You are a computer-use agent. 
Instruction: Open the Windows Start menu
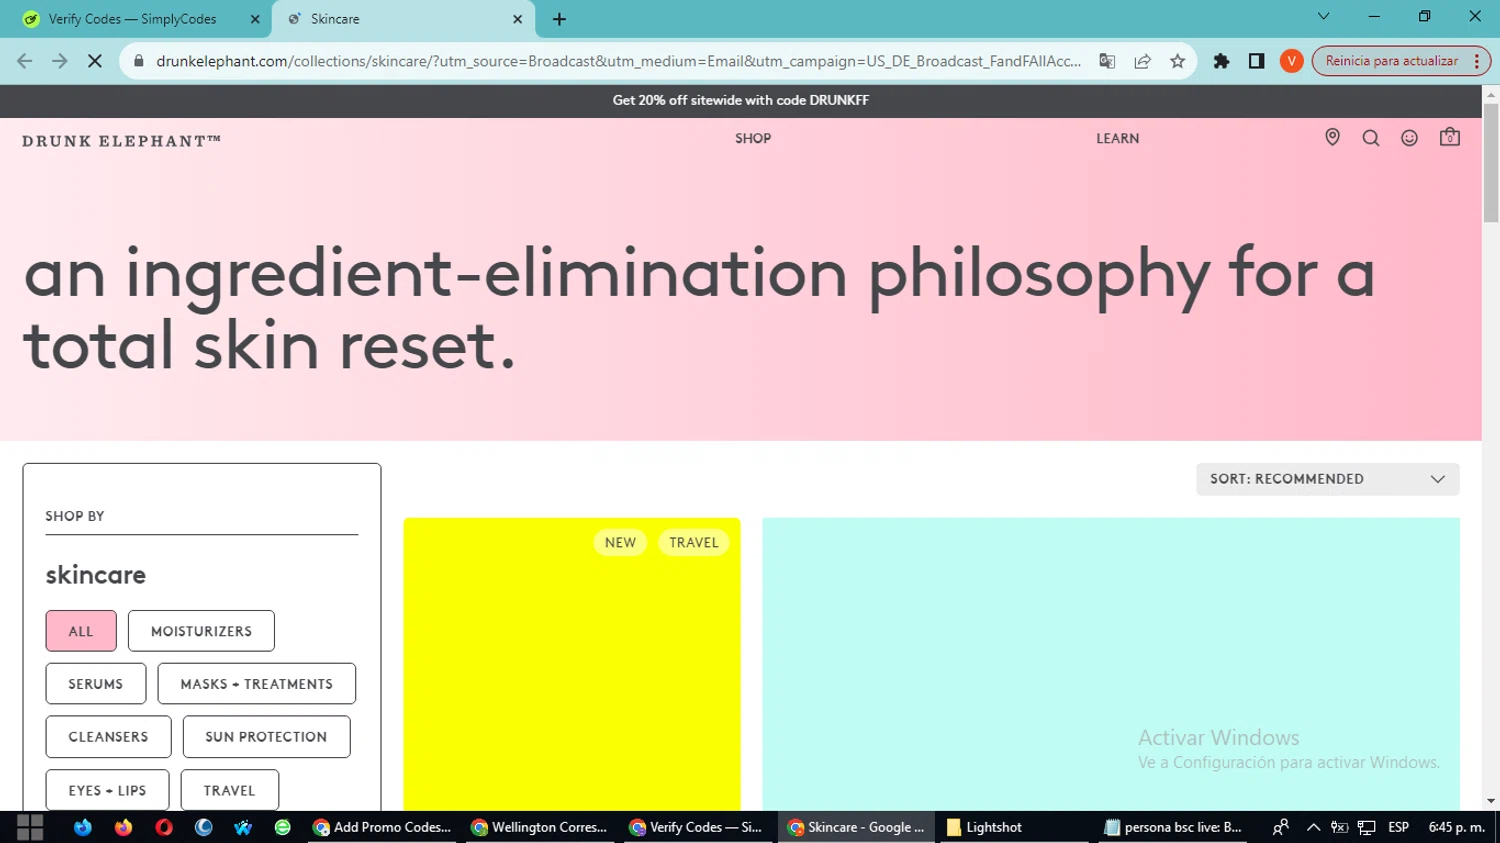30,827
